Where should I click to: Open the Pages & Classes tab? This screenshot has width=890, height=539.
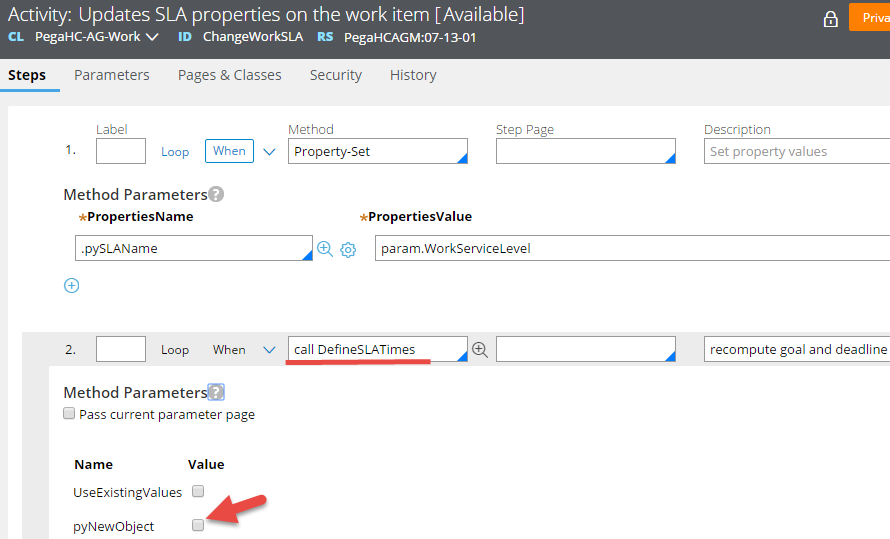click(229, 75)
